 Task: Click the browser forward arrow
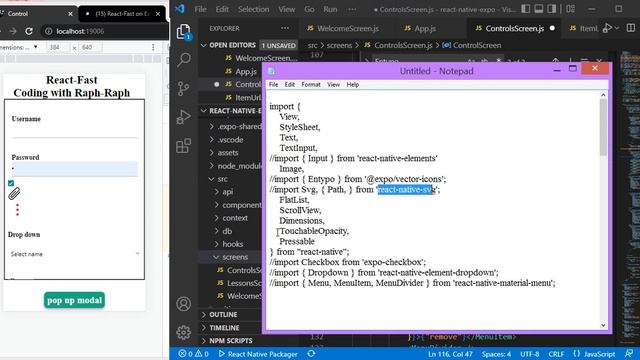click(x=13, y=31)
